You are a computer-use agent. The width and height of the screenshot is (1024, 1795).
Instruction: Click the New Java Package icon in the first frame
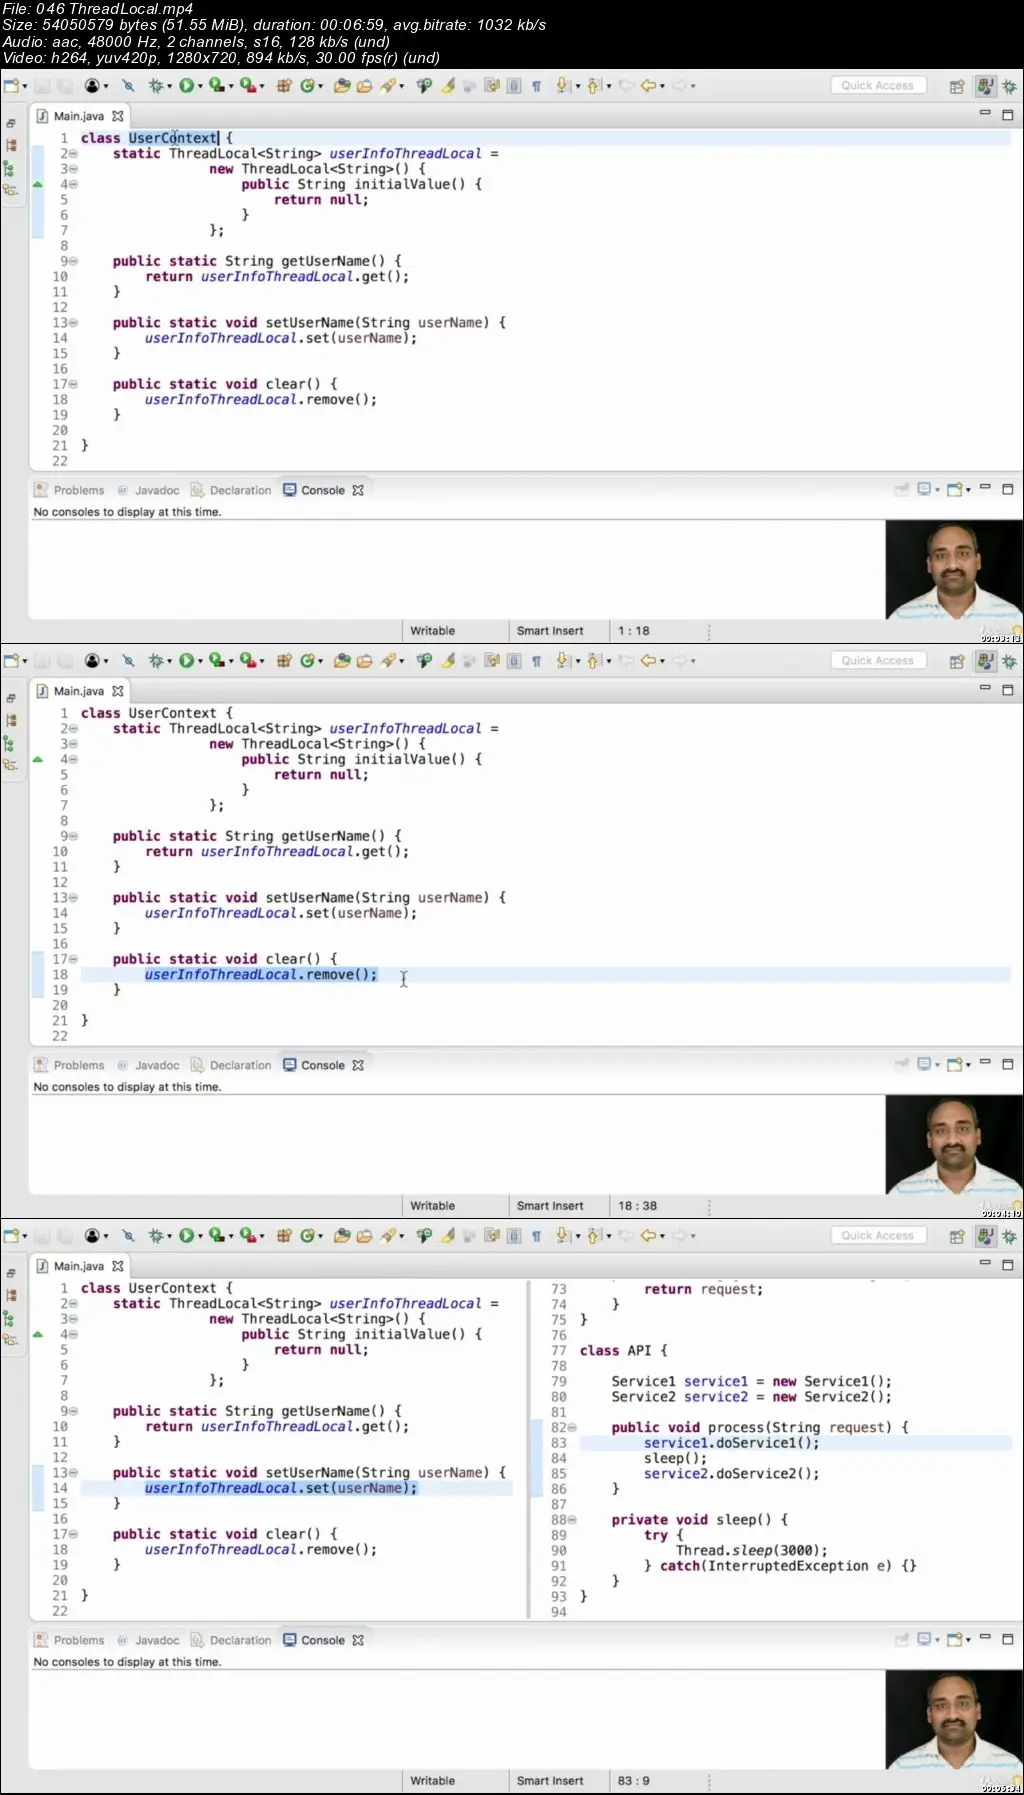(x=284, y=86)
